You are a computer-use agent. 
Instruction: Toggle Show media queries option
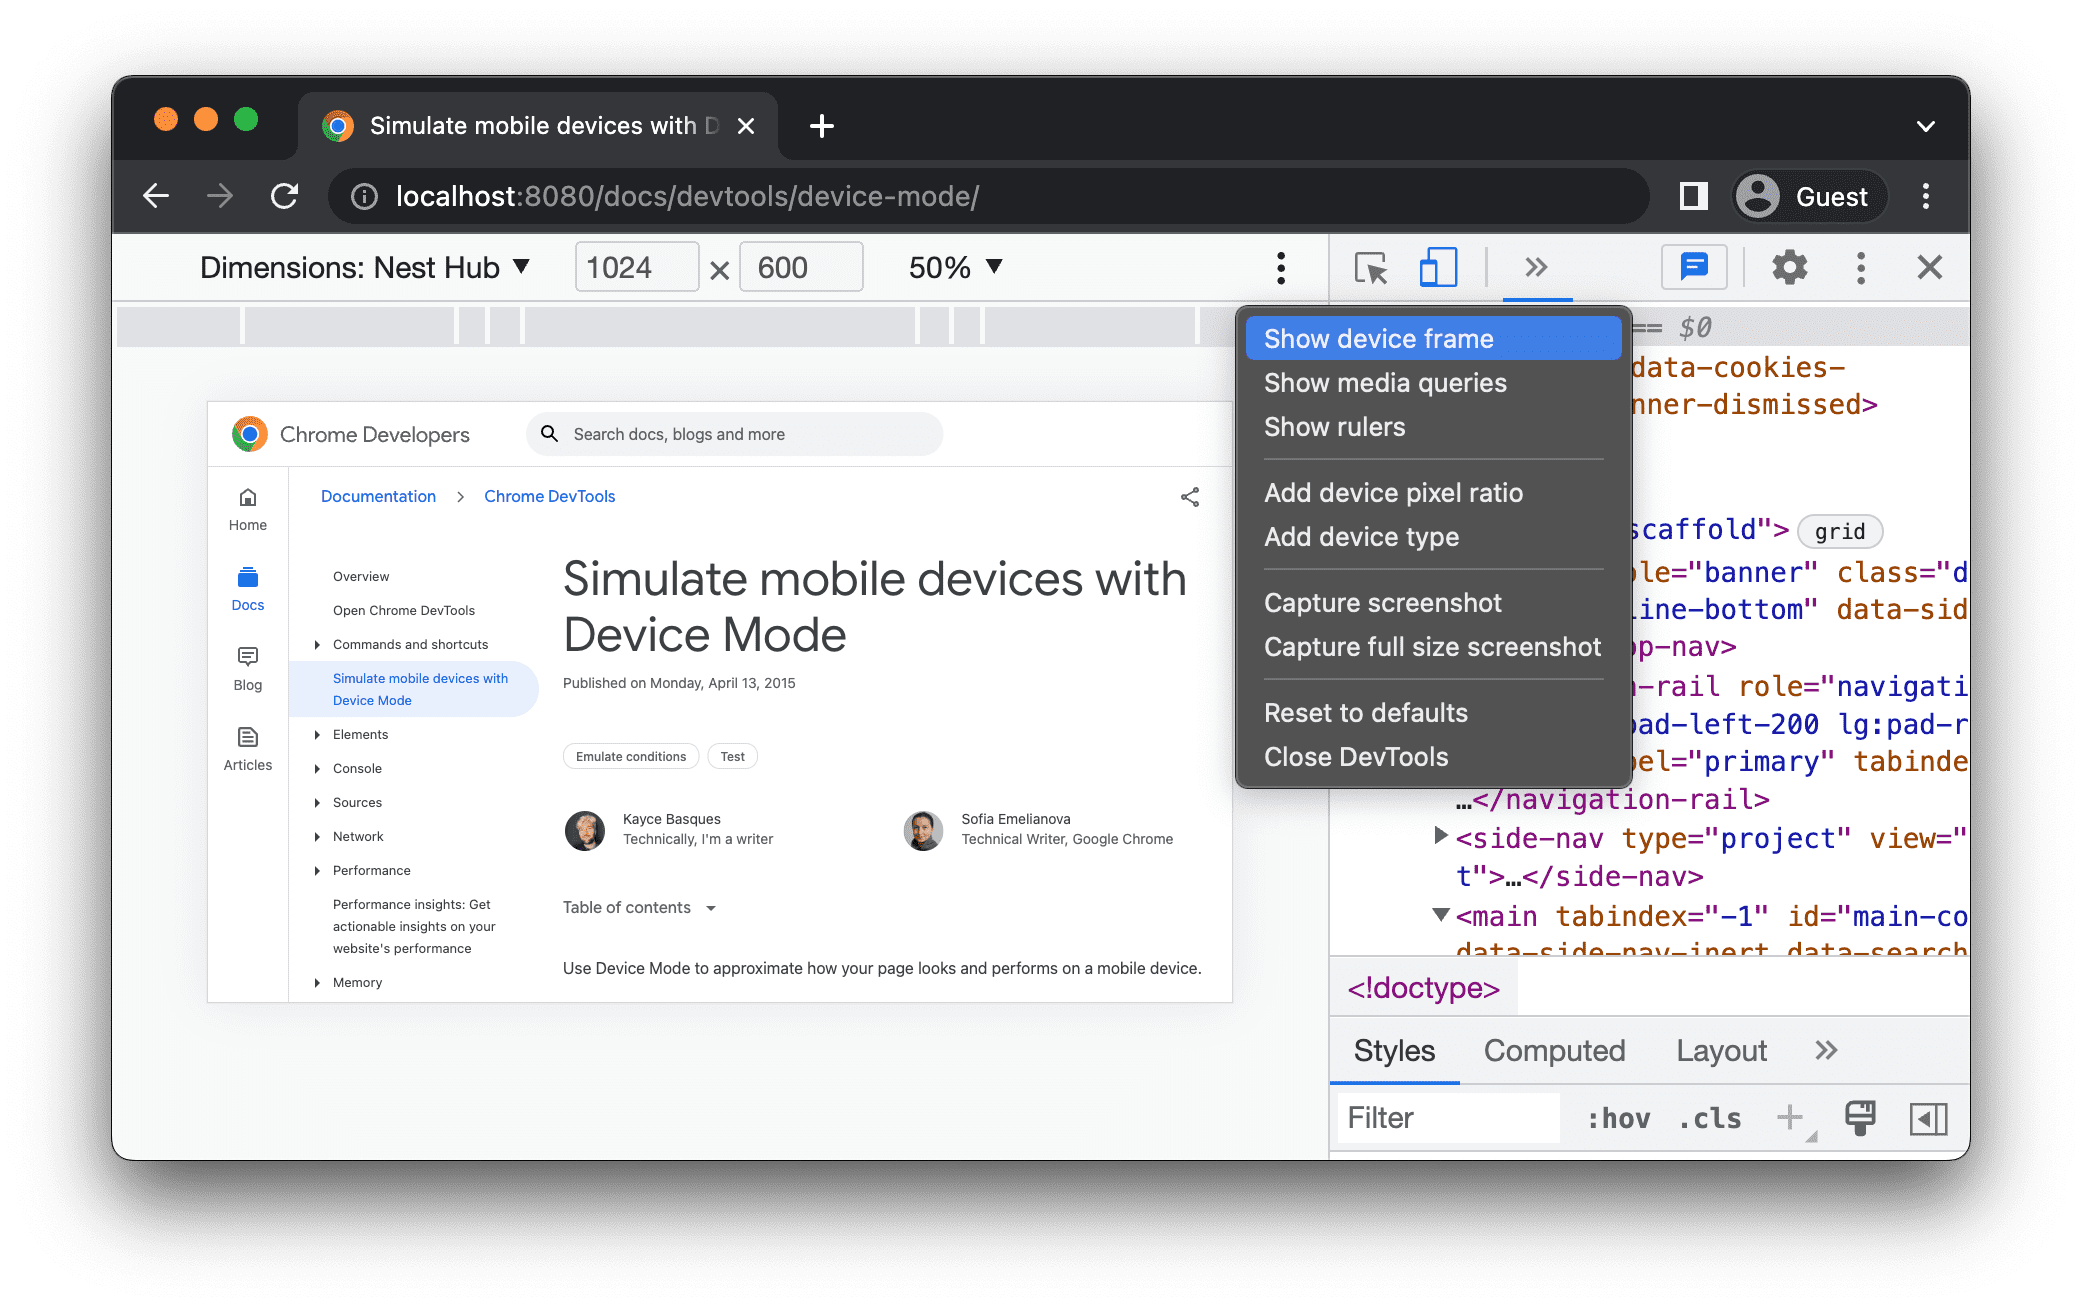1384,383
